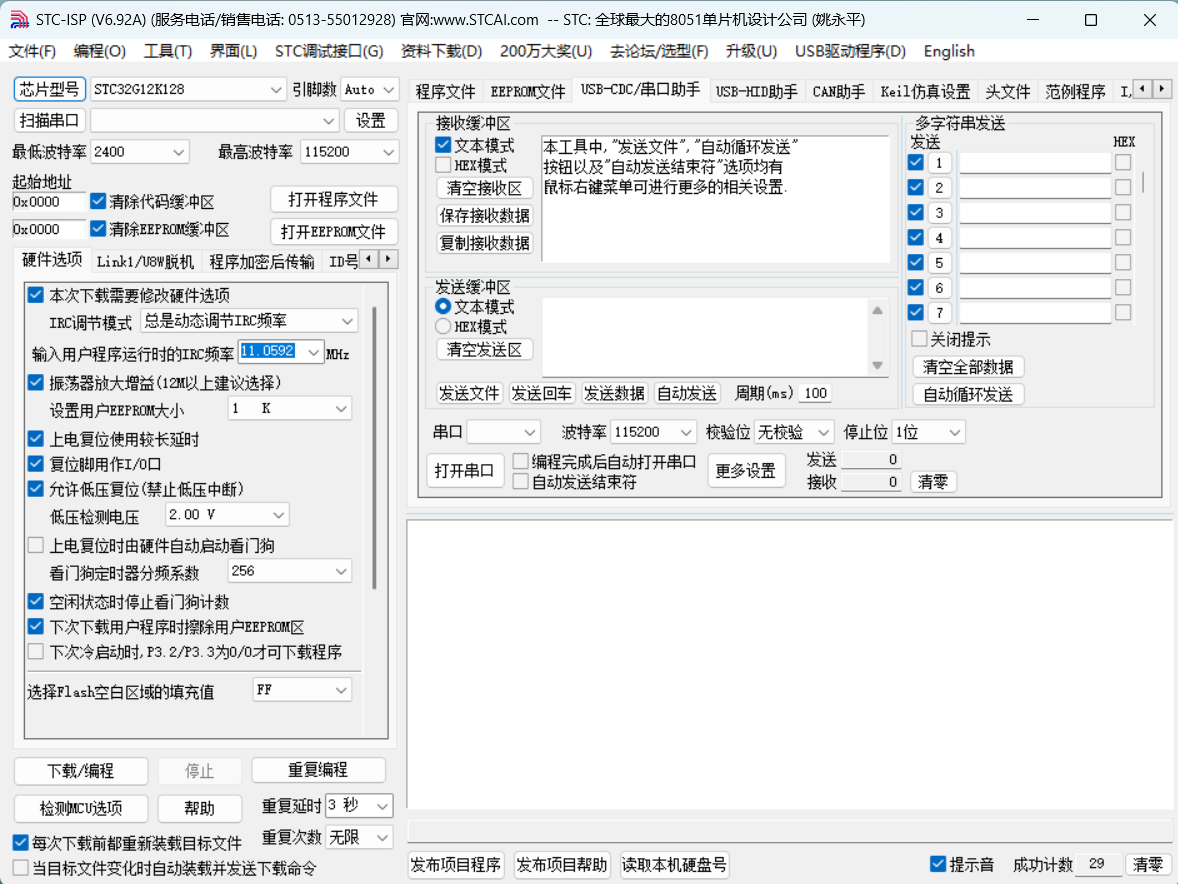Open 文件(F) menu
This screenshot has height=884, width=1178.
[32, 51]
